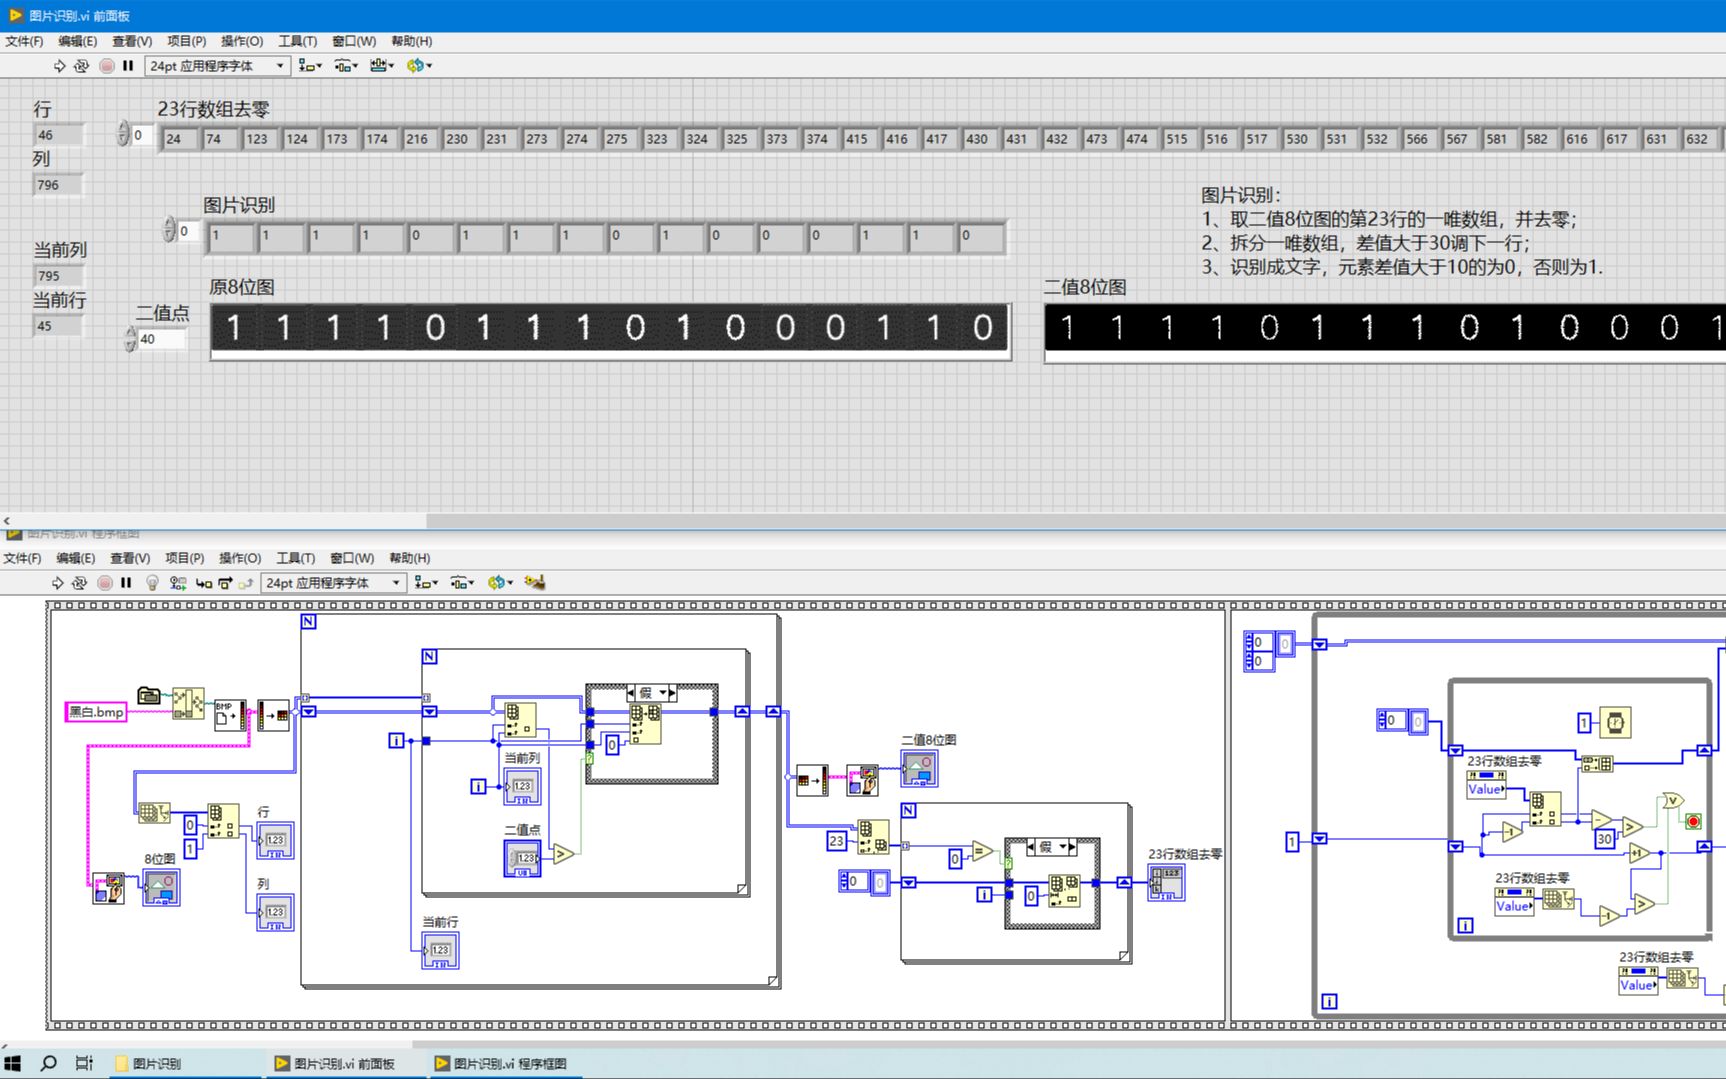Open Distribute Objects dropdown in front panel toolbar
Screen dimensions: 1726x1079
[346, 66]
